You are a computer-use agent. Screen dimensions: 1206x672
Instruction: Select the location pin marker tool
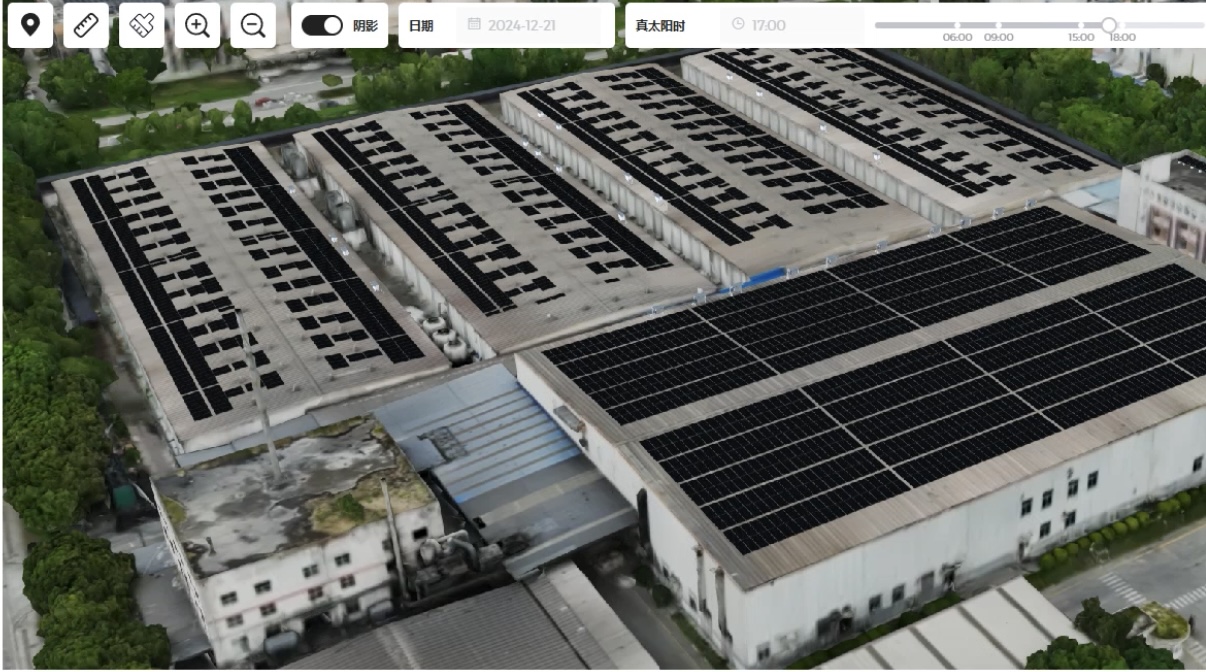coord(30,25)
